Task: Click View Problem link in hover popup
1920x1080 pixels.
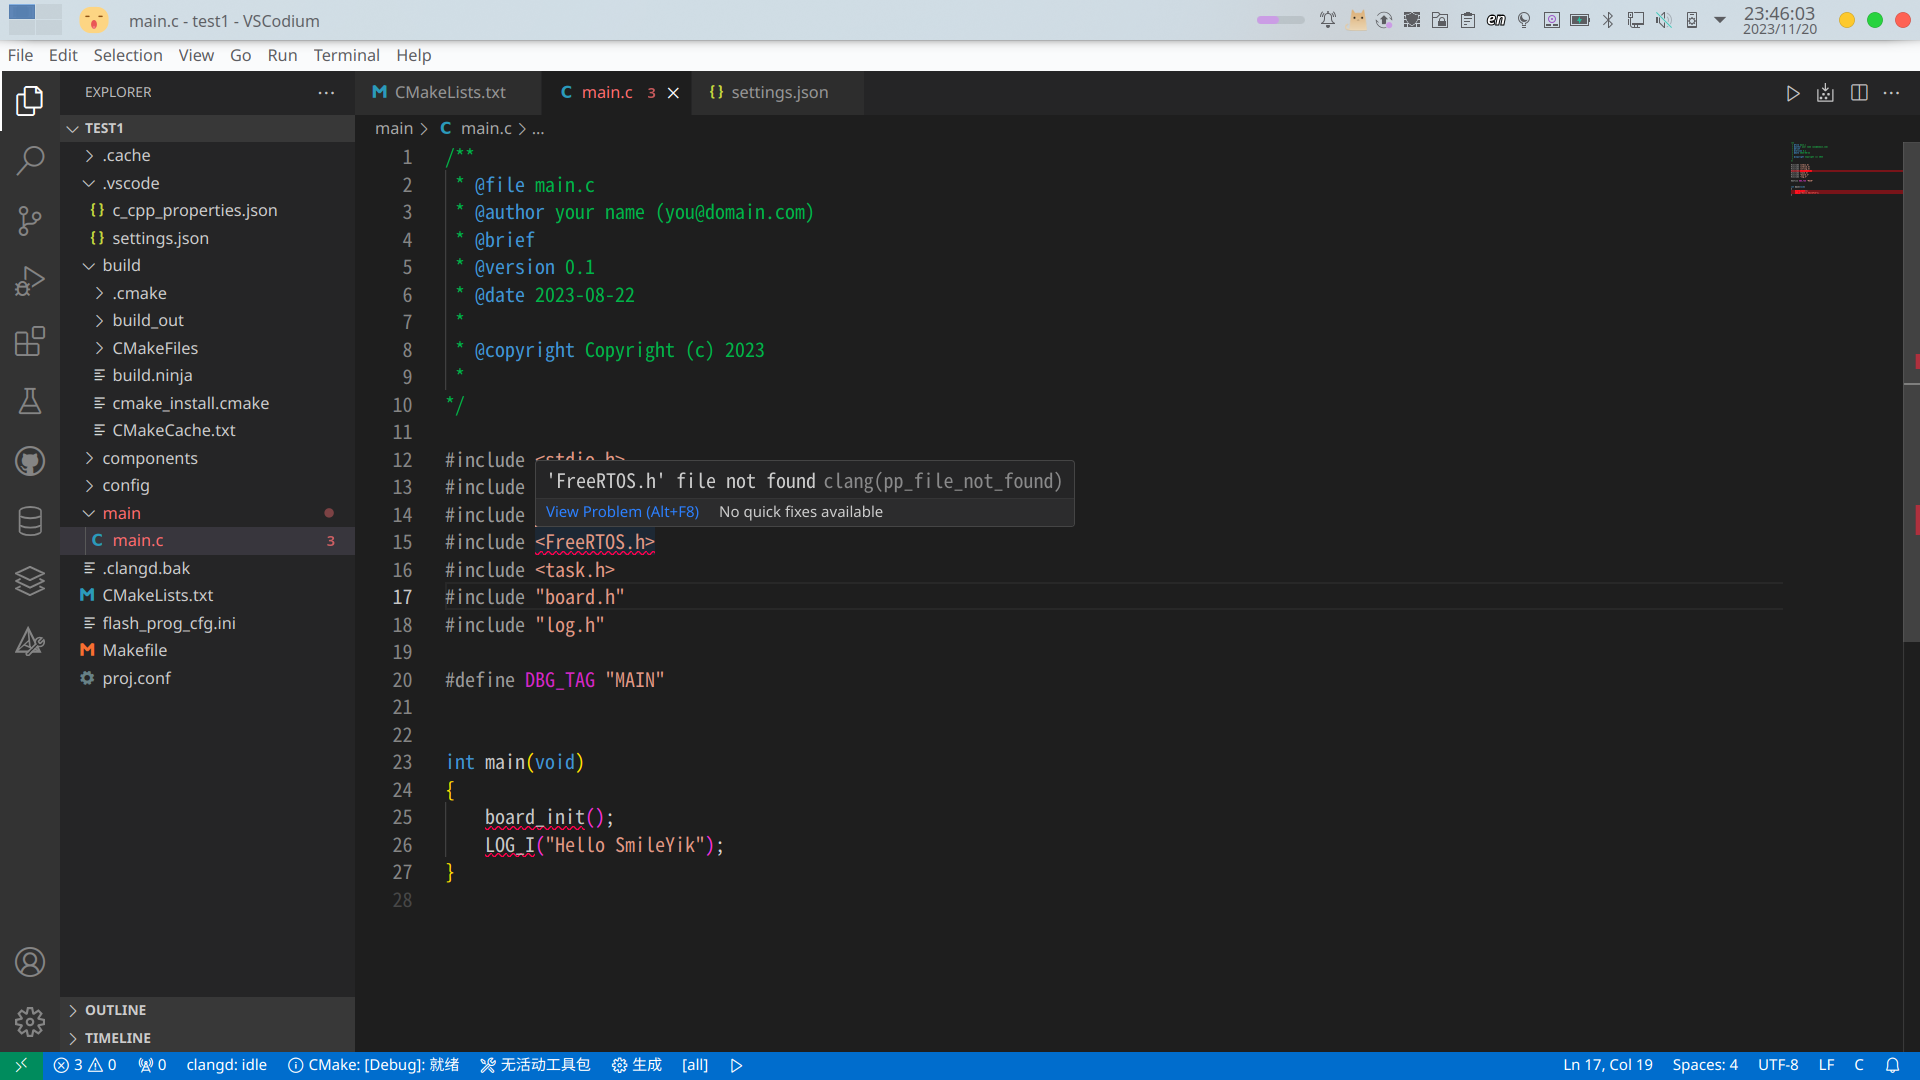Action: tap(622, 512)
